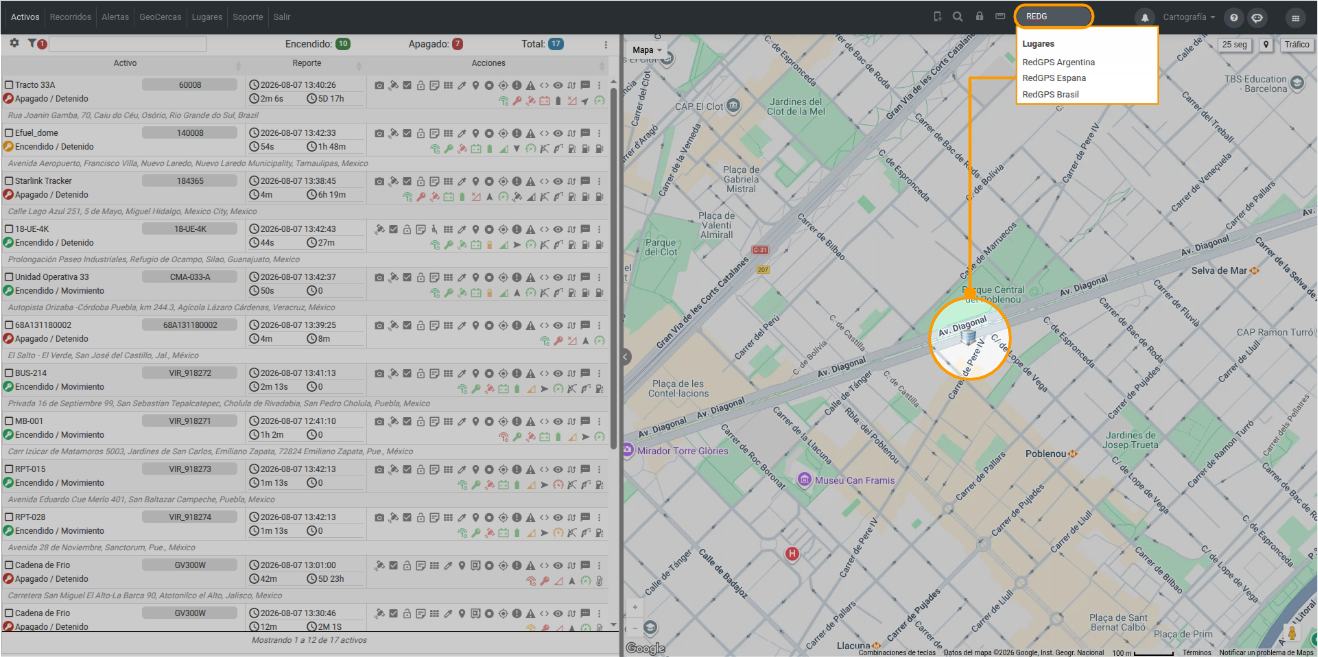The height and width of the screenshot is (657, 1318).
Task: Check the Unidad Operativa 33 checkbox
Action: 9,277
